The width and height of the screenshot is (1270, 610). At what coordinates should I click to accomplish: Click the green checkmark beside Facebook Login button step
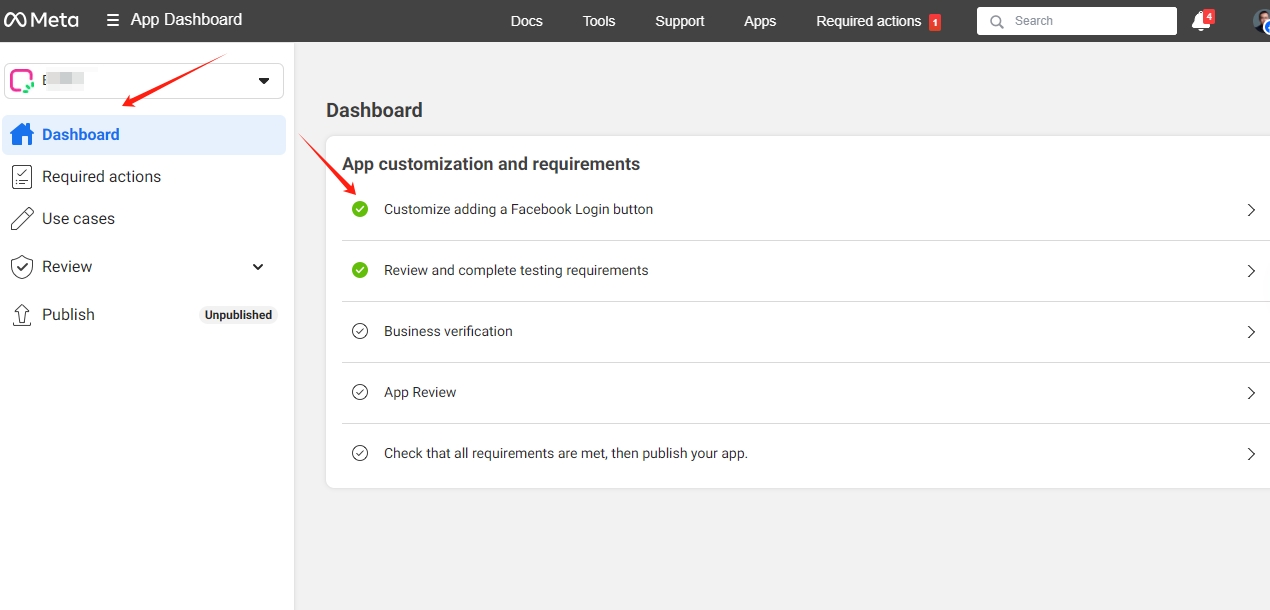pos(360,209)
